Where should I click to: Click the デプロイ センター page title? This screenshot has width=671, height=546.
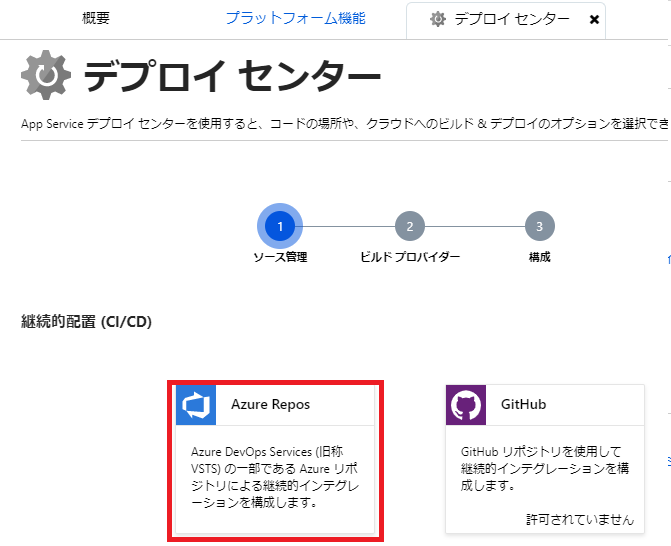[x=232, y=76]
